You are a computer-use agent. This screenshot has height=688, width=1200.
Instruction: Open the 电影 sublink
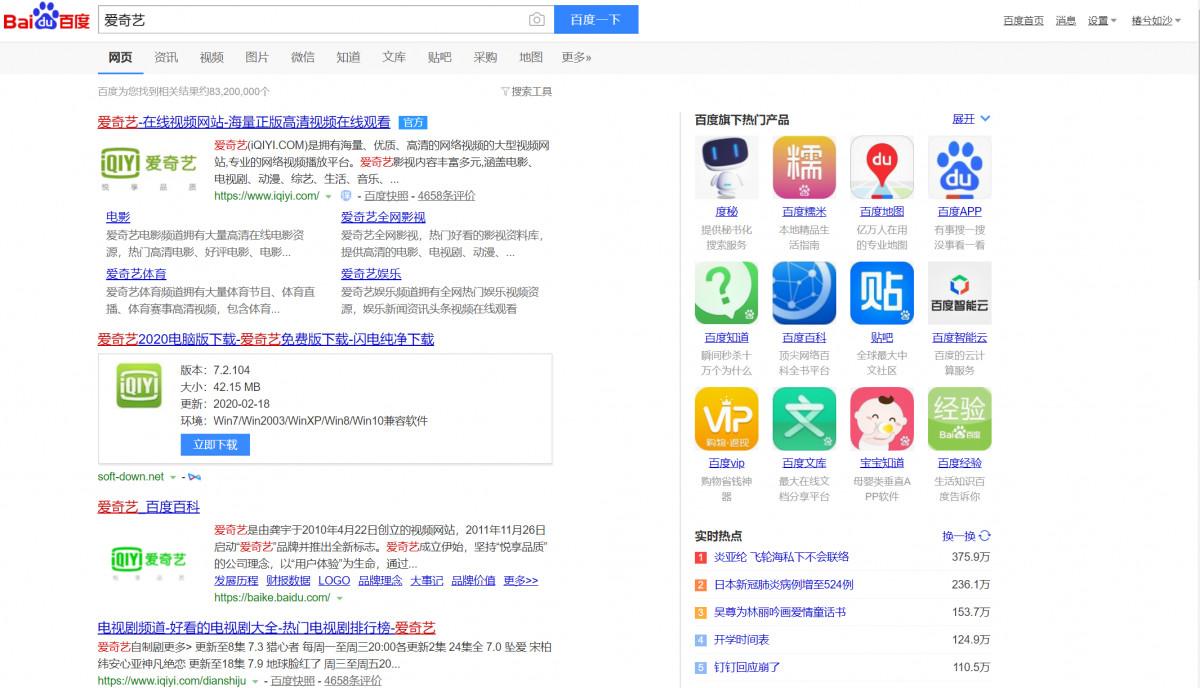tap(118, 217)
